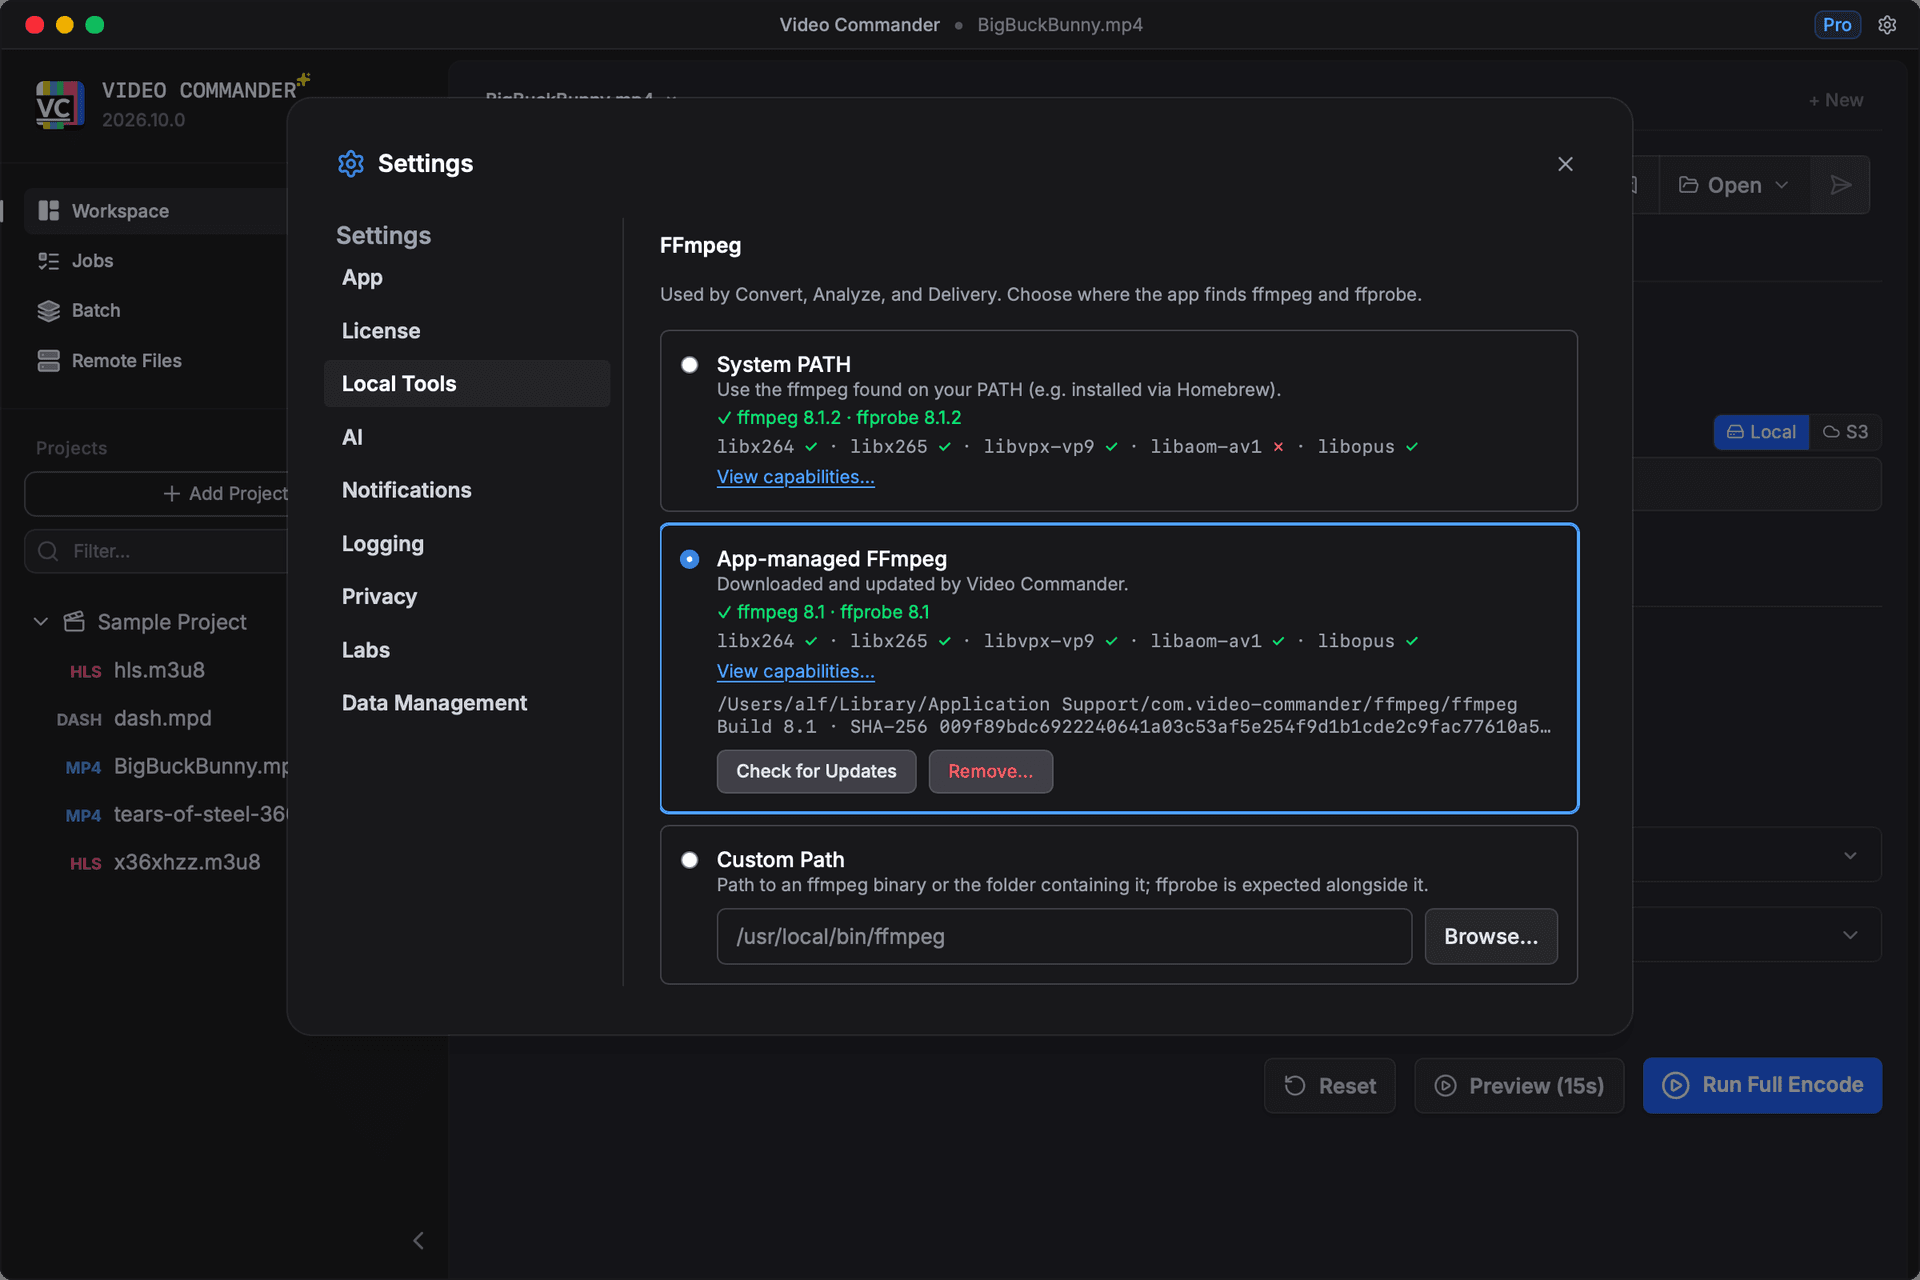Click the Remote Files server icon
The width and height of the screenshot is (1920, 1280).
48,361
